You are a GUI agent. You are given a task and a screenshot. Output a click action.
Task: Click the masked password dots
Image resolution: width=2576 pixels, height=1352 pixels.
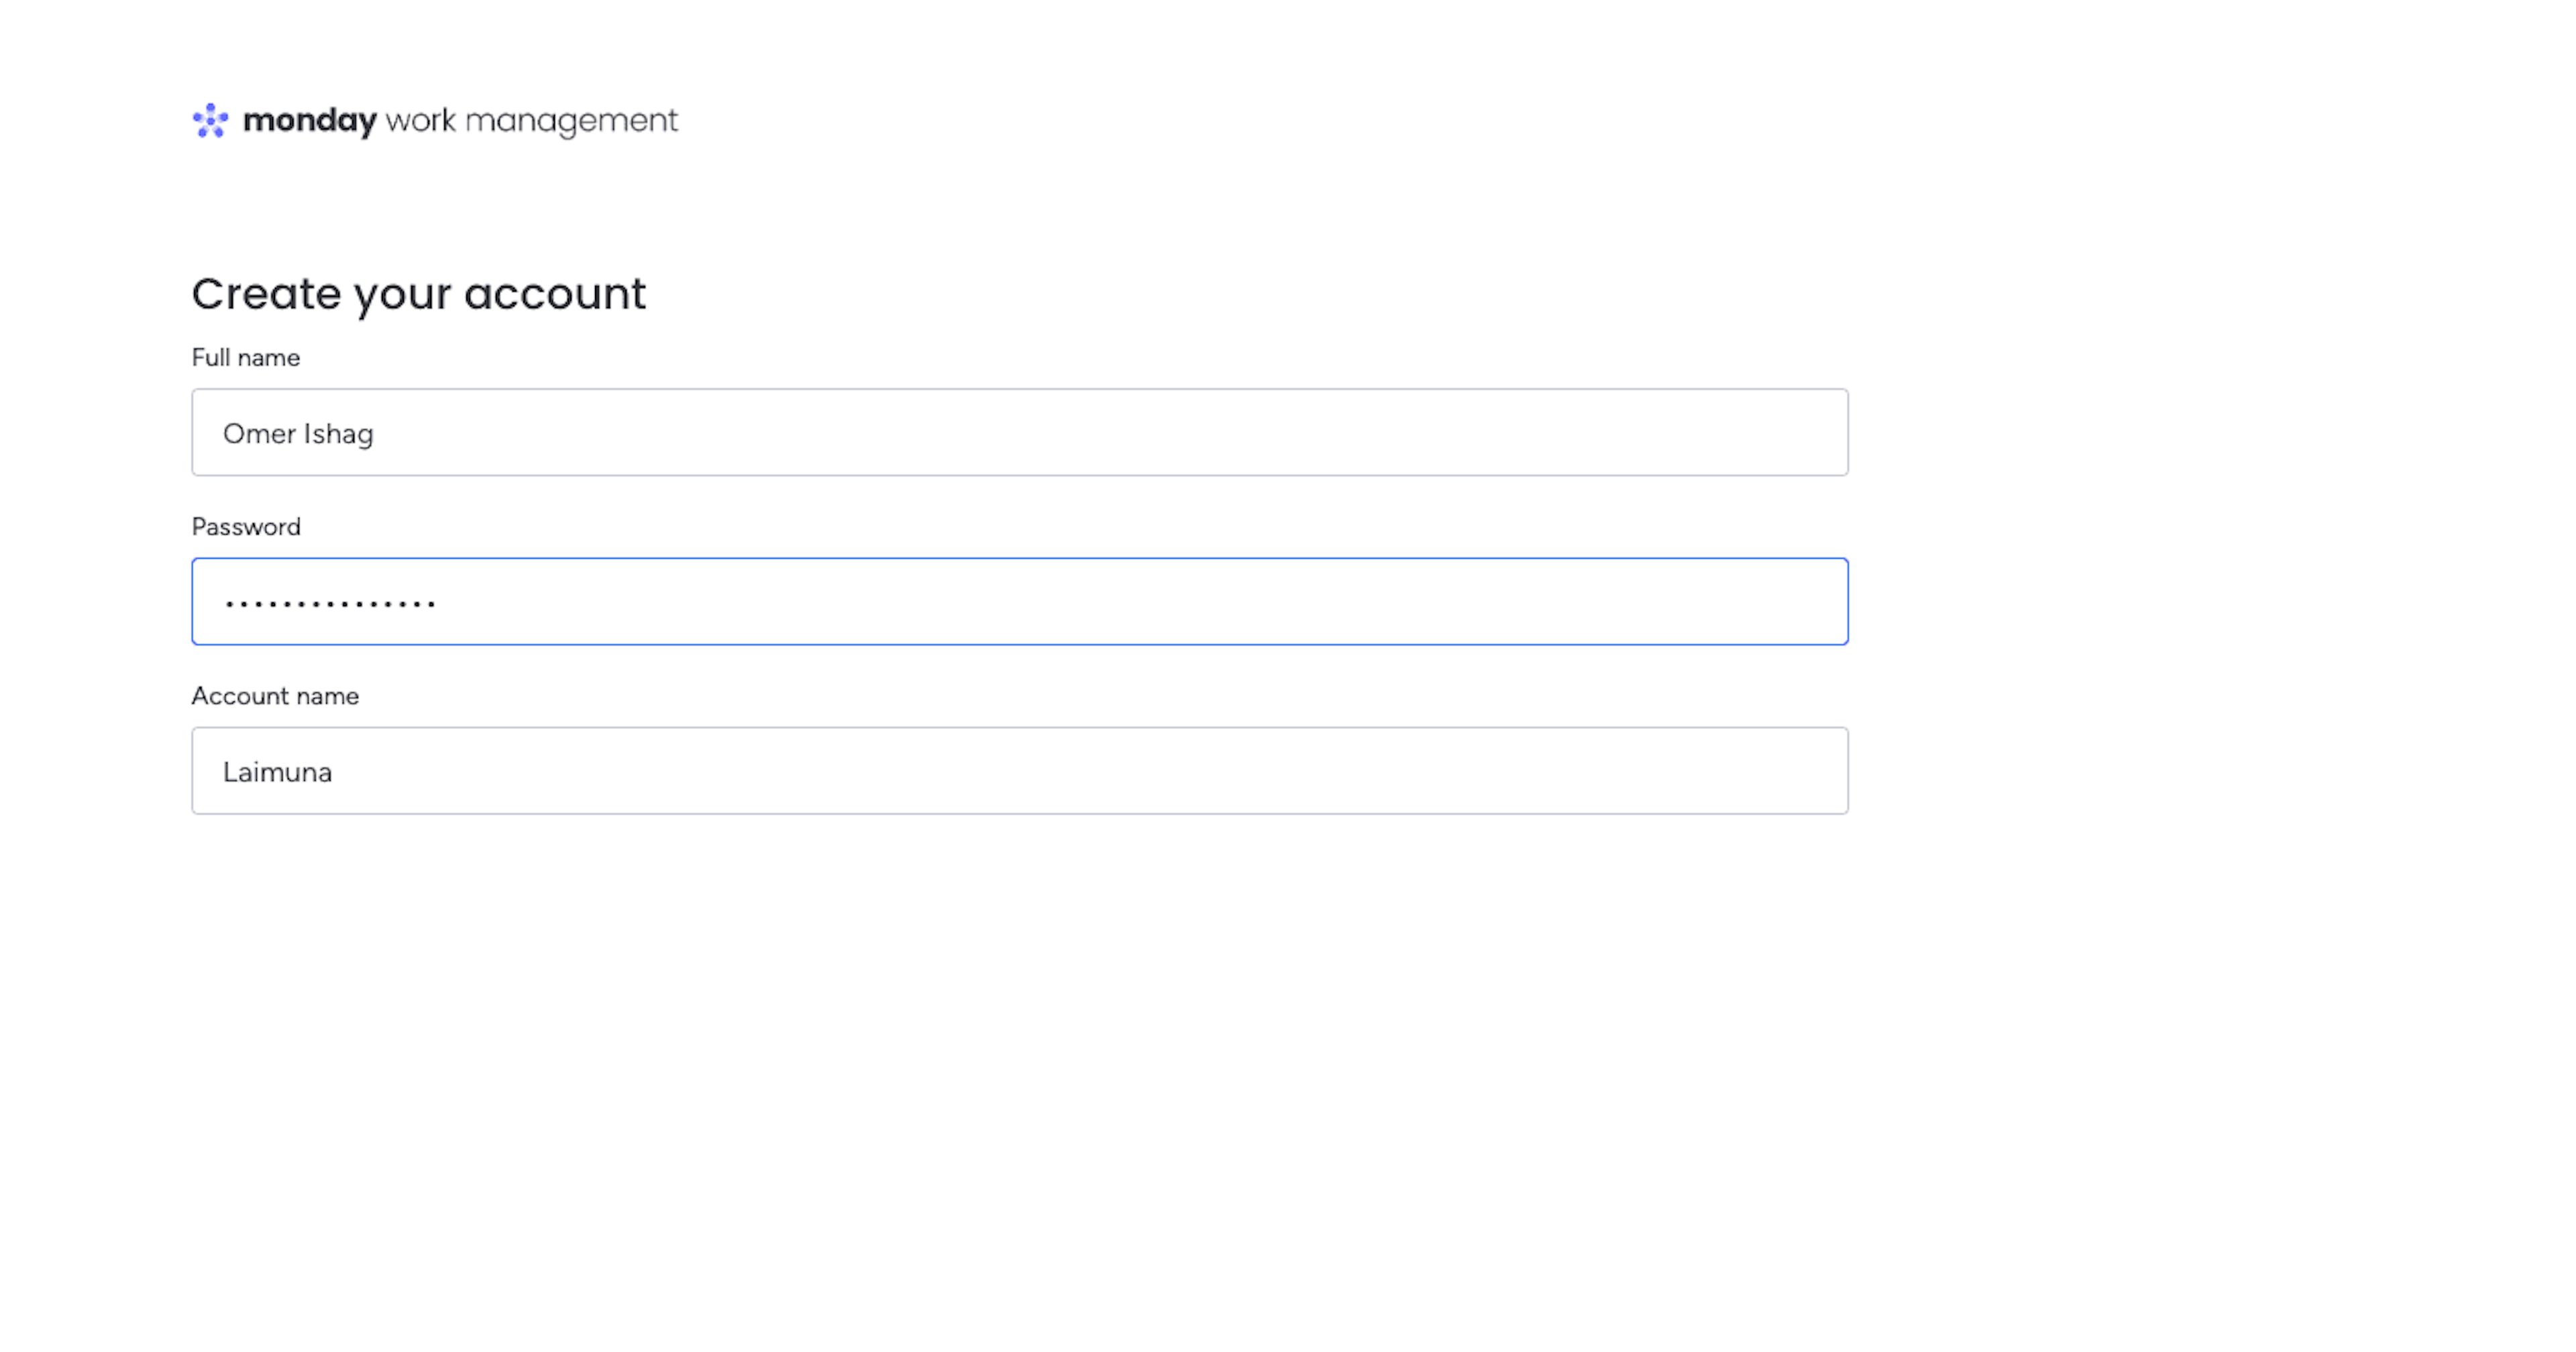330,603
